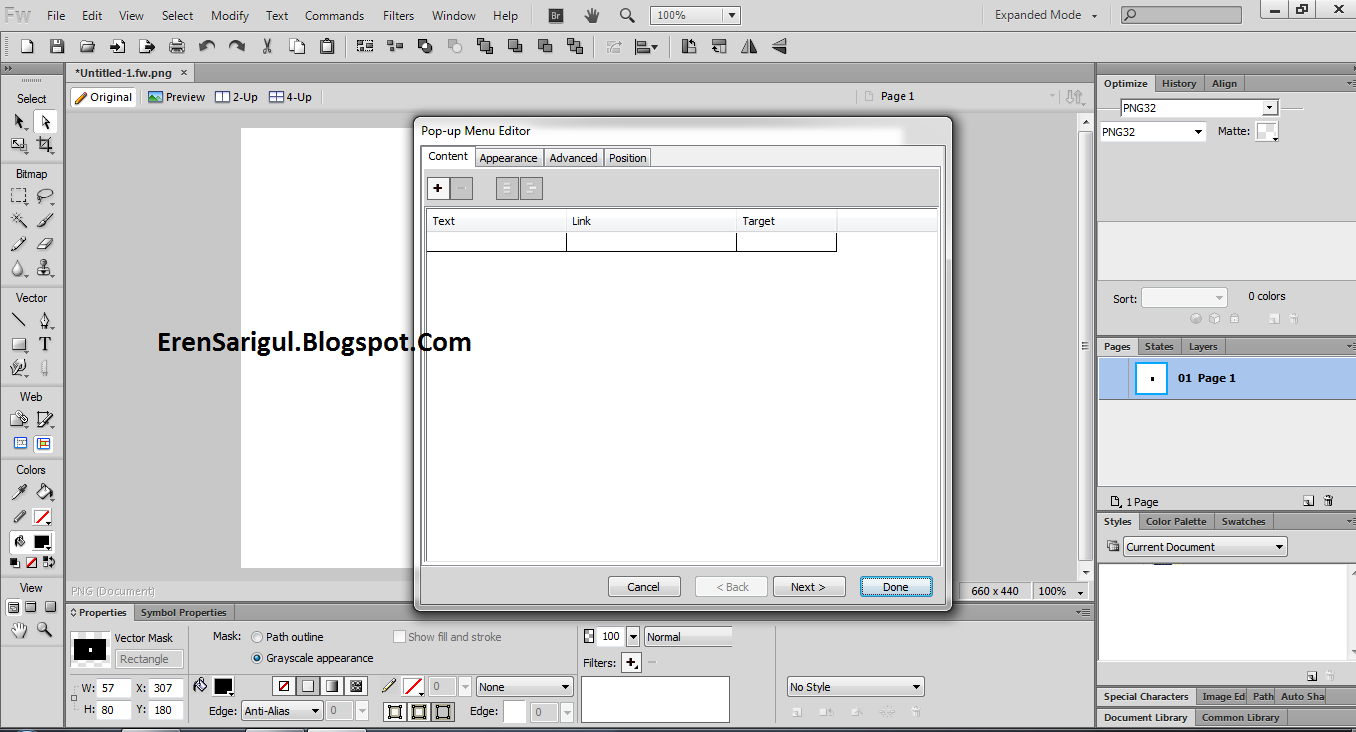The image size is (1356, 732).
Task: Click the Text cell in menu table
Action: click(497, 242)
